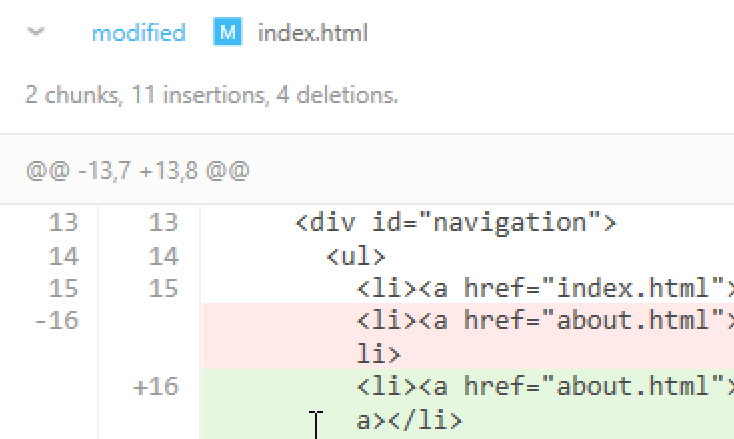Click new line number 13
Screen dimensions: 734x439
(x=163, y=223)
